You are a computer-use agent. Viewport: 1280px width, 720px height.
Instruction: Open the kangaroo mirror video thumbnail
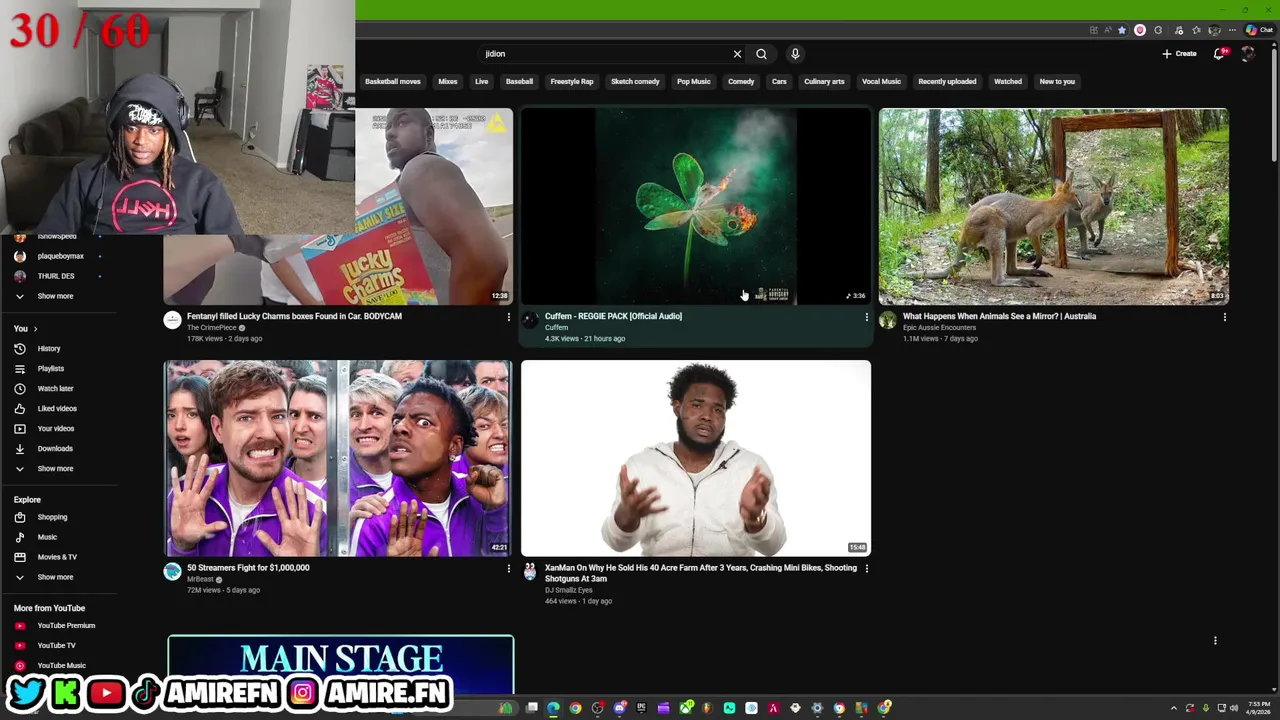(x=1053, y=206)
